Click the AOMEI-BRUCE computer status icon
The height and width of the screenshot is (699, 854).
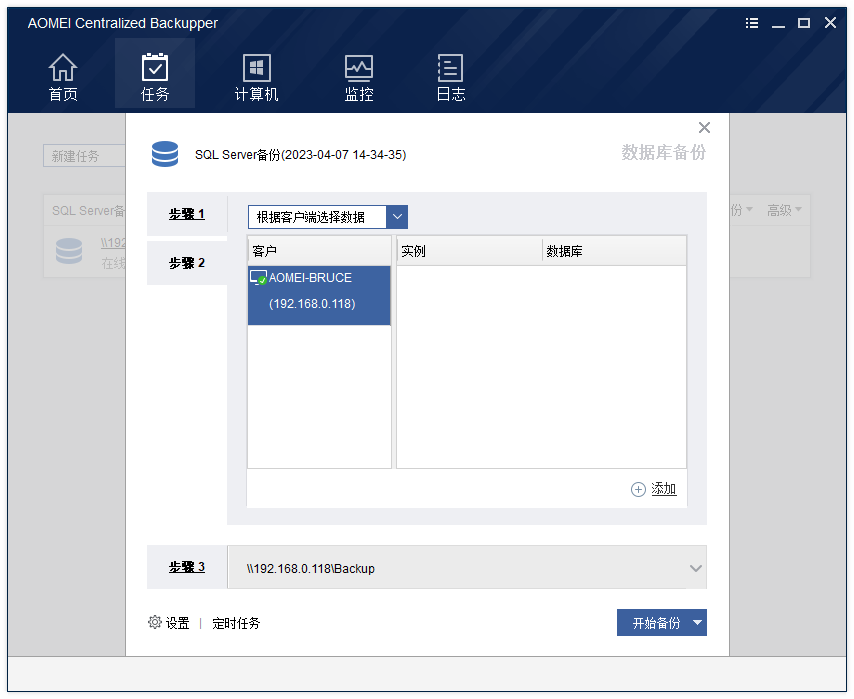[x=258, y=277]
